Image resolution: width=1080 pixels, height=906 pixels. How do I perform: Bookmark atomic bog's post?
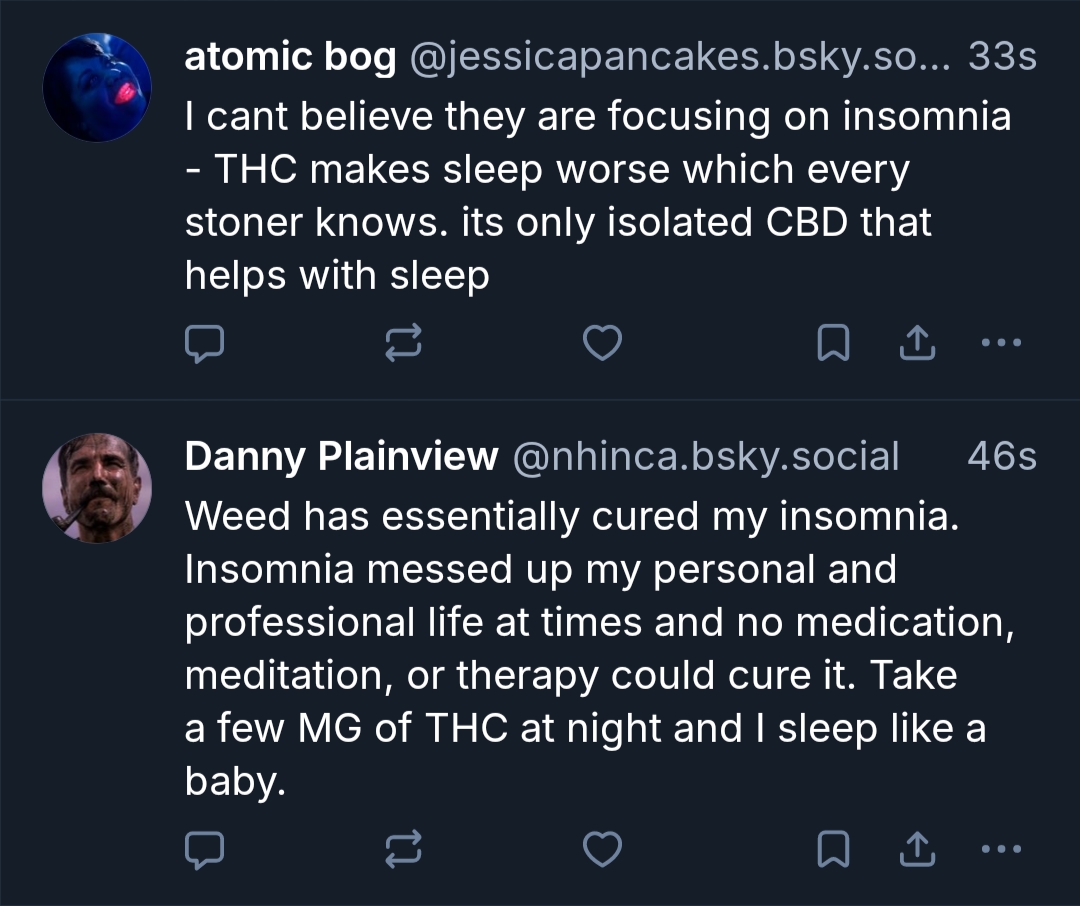833,344
